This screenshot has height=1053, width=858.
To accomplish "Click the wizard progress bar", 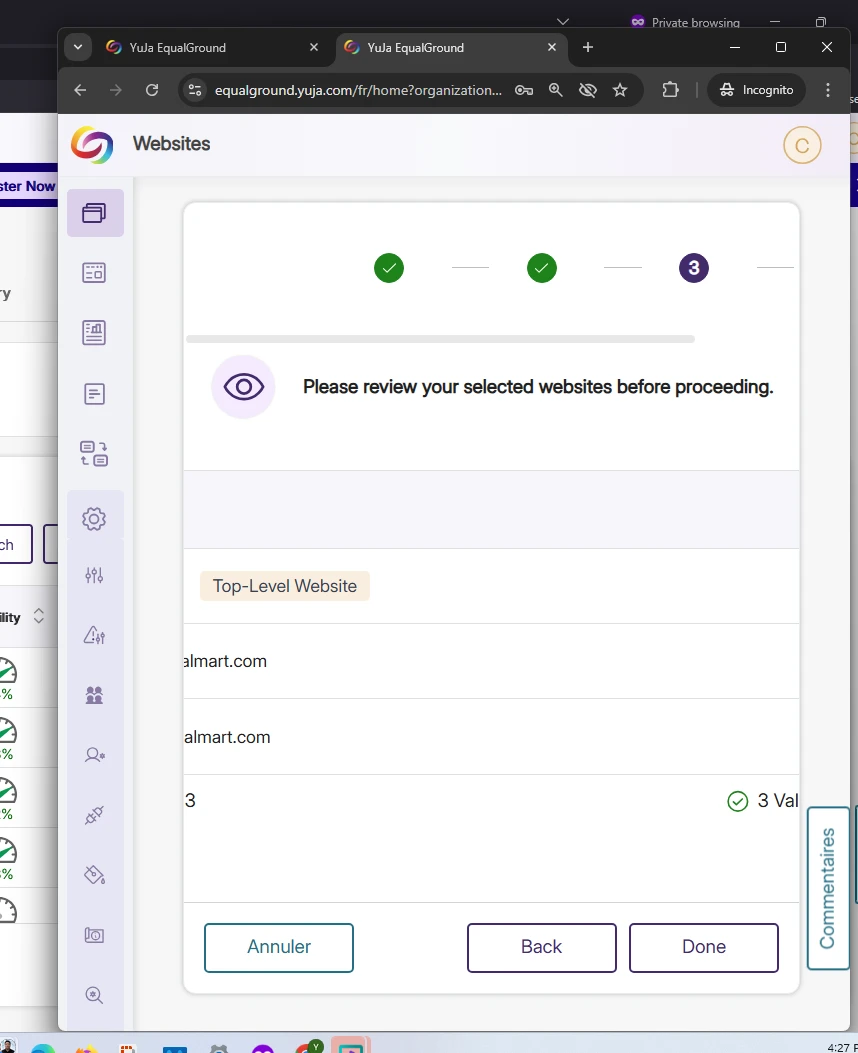I will (440, 339).
